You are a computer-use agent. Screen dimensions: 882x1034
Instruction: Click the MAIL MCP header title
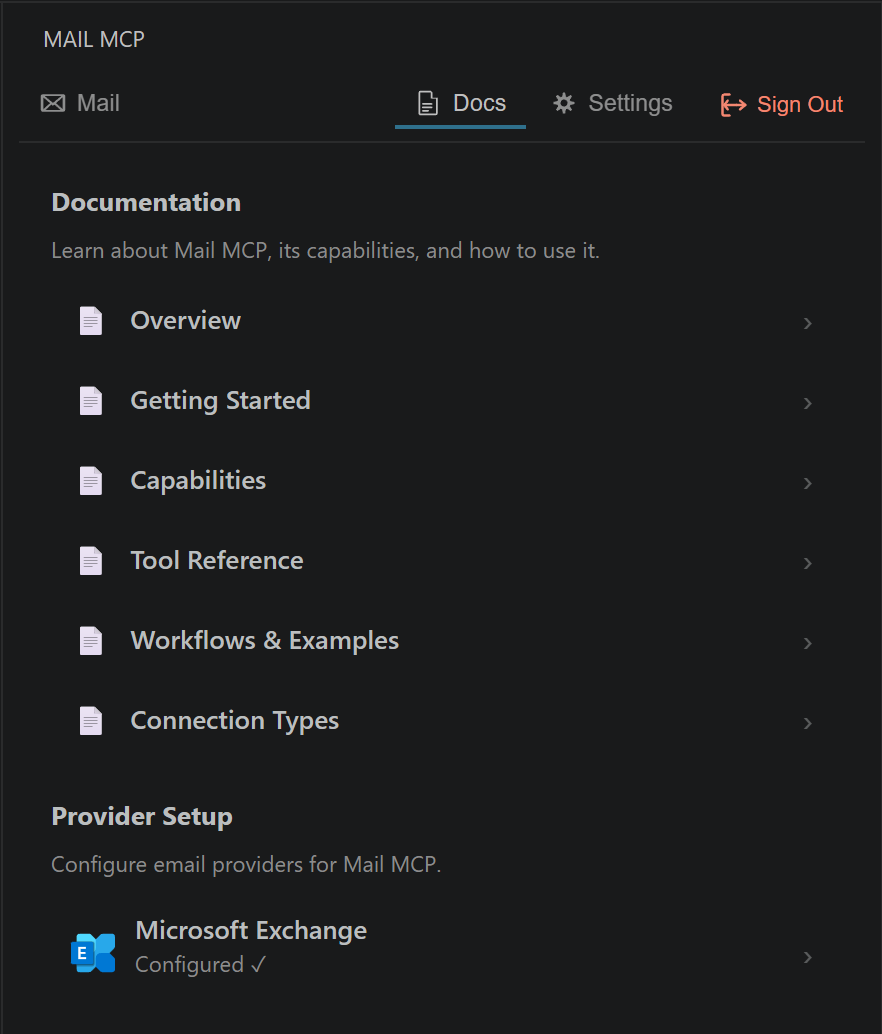coord(93,39)
